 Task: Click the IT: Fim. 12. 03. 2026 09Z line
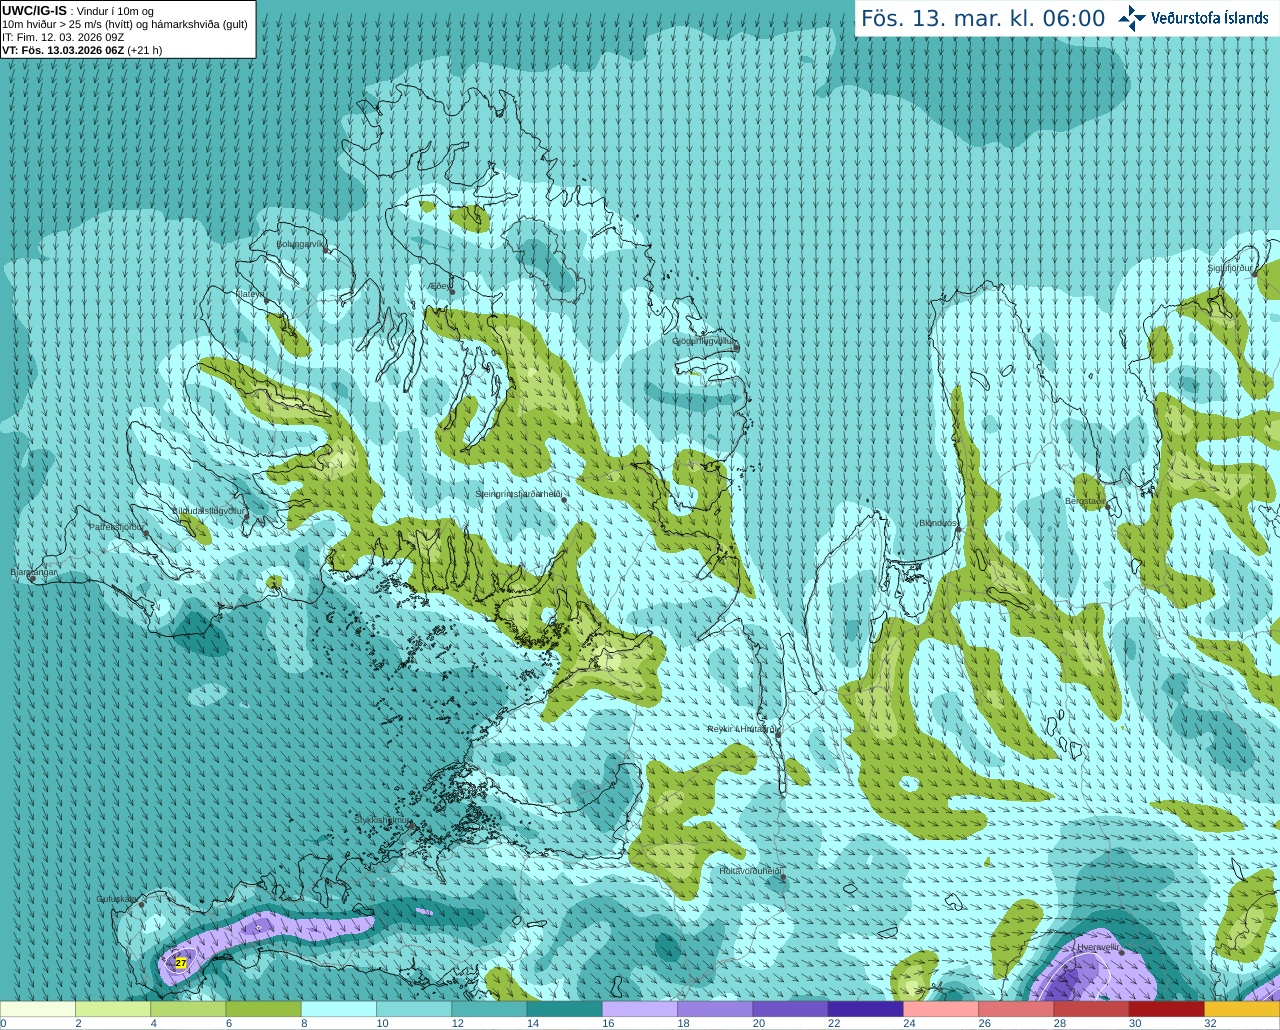point(63,37)
